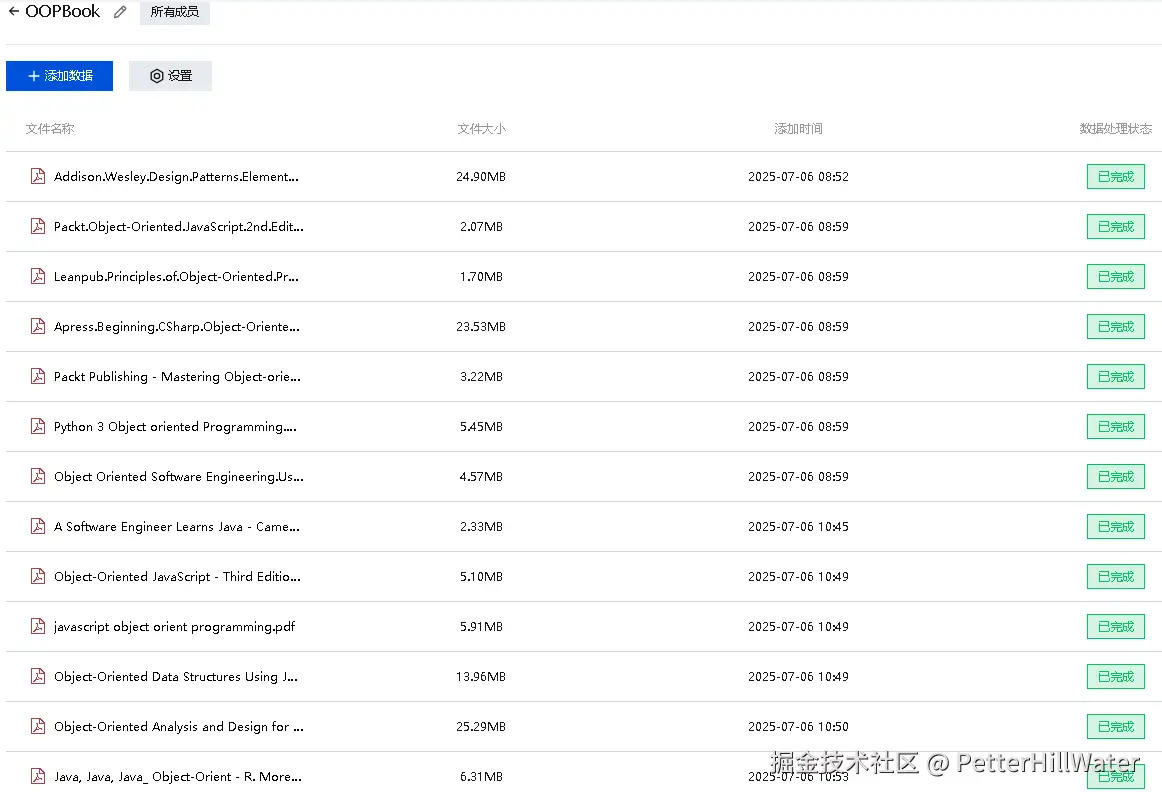Screen dimensions: 1162x799
Task: Click PDF icon for A Software Engineer Learns Java
Action: tap(38, 526)
